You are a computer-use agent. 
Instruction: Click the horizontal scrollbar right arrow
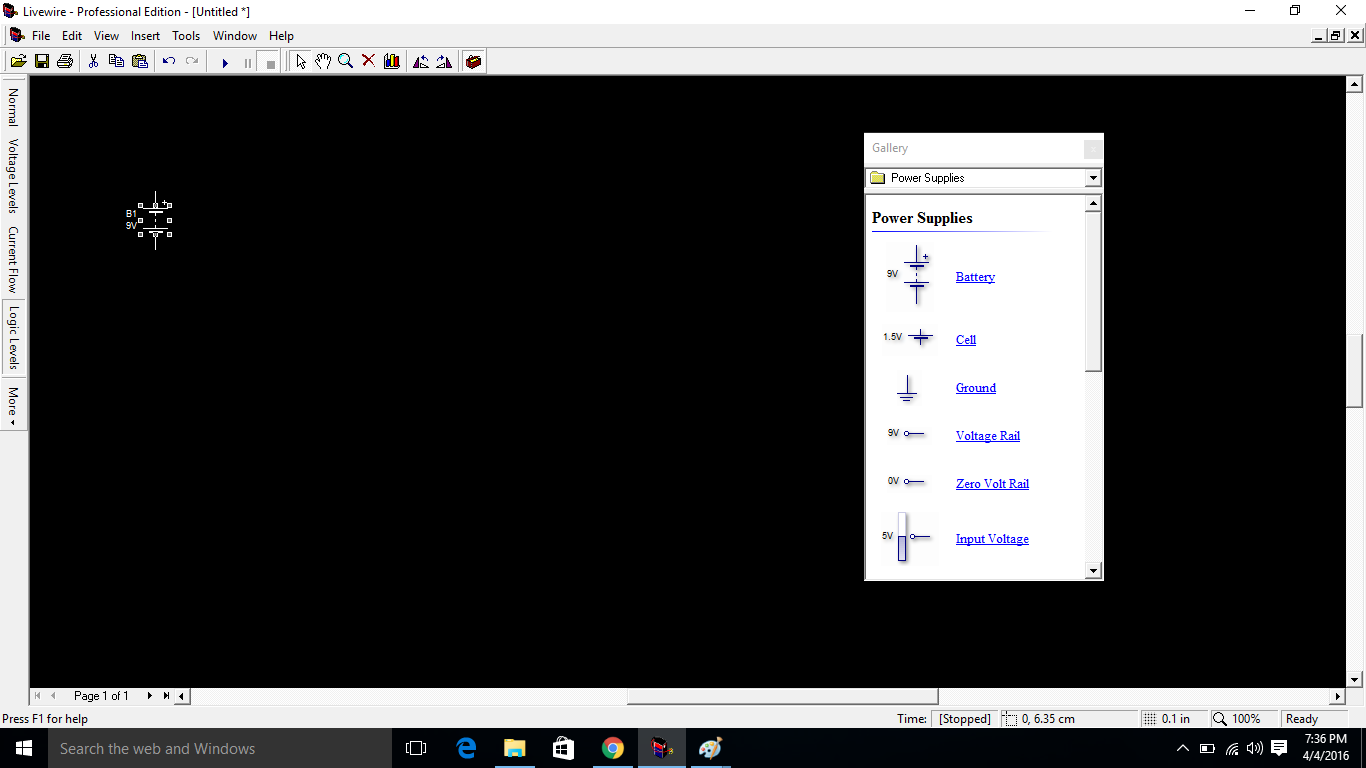[1338, 696]
